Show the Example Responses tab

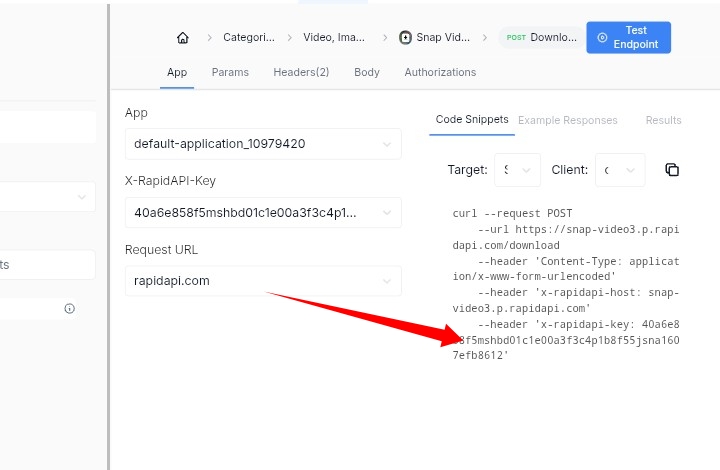[x=567, y=120]
